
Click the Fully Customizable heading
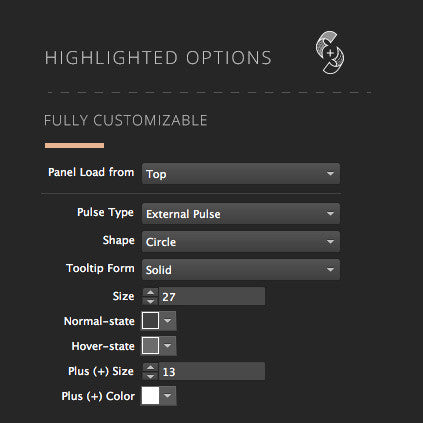pyautogui.click(x=126, y=120)
